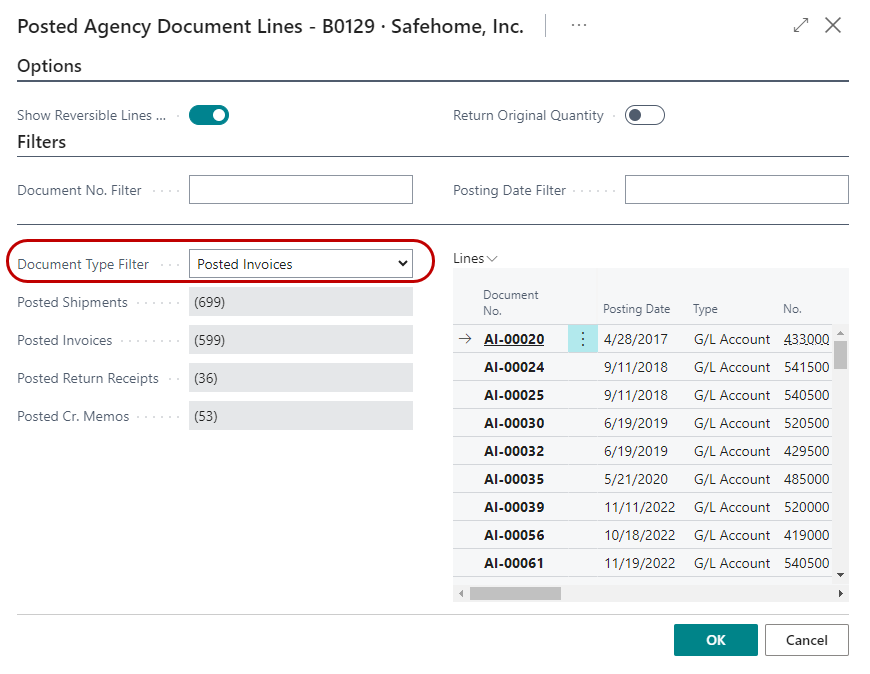Screen dimensions: 870x674
Task: Expand the Lines section menu chevron
Action: pyautogui.click(x=491, y=259)
